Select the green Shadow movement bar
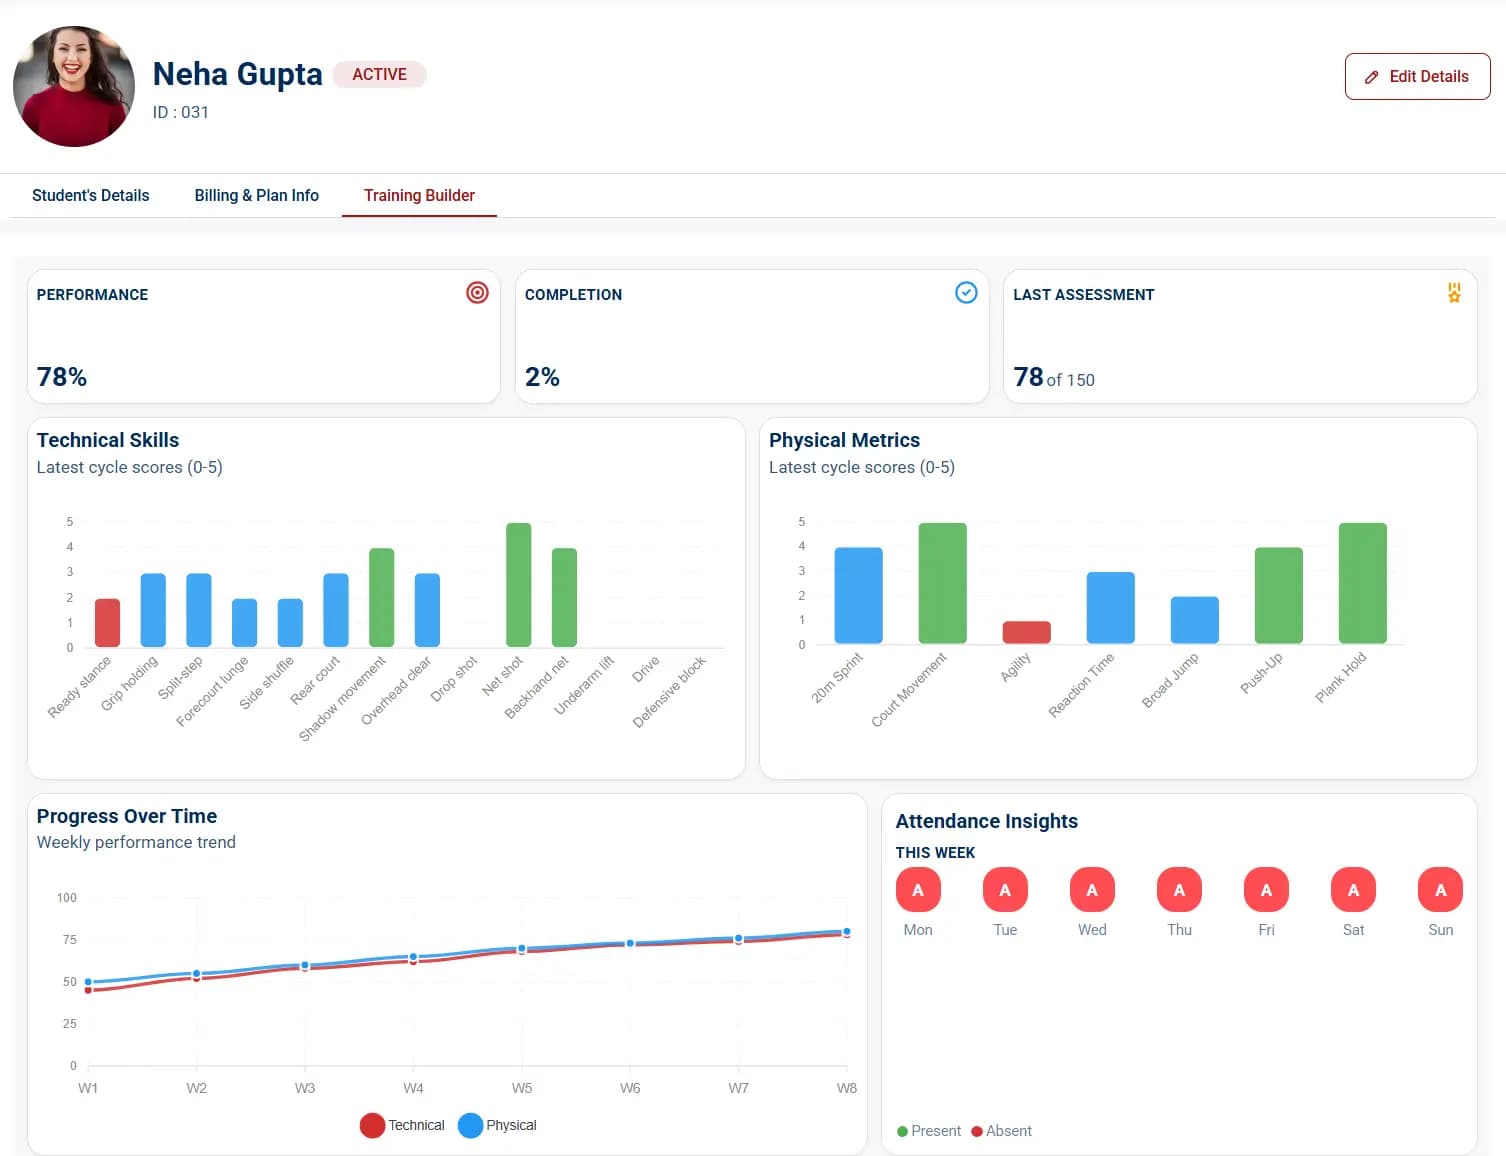The image size is (1506, 1156). point(382,597)
